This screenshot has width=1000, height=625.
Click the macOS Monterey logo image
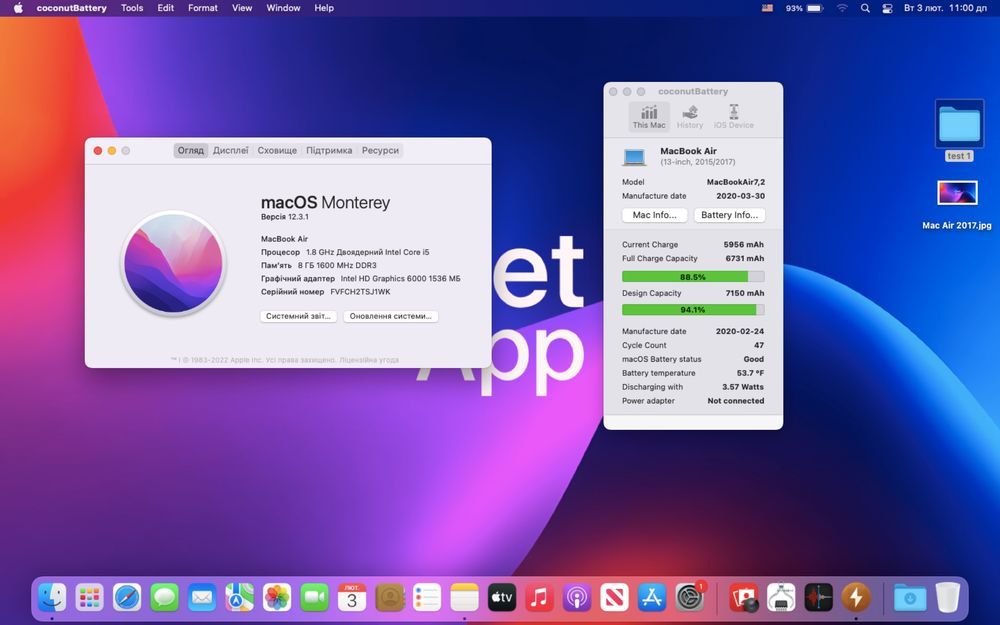[x=173, y=263]
